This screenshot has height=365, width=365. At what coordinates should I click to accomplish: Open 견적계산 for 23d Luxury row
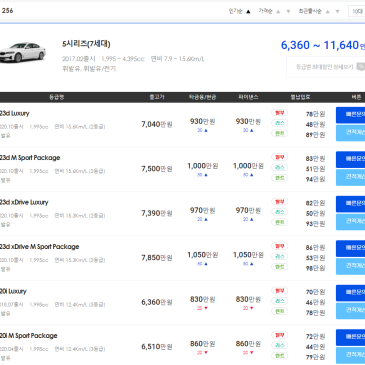point(350,133)
